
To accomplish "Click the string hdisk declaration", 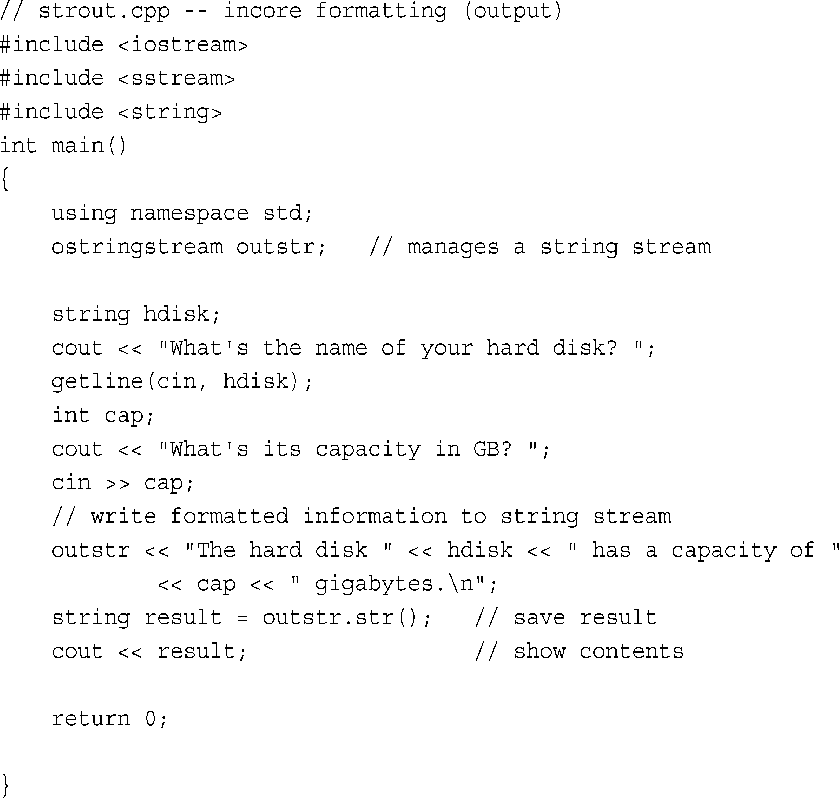I will (136, 315).
